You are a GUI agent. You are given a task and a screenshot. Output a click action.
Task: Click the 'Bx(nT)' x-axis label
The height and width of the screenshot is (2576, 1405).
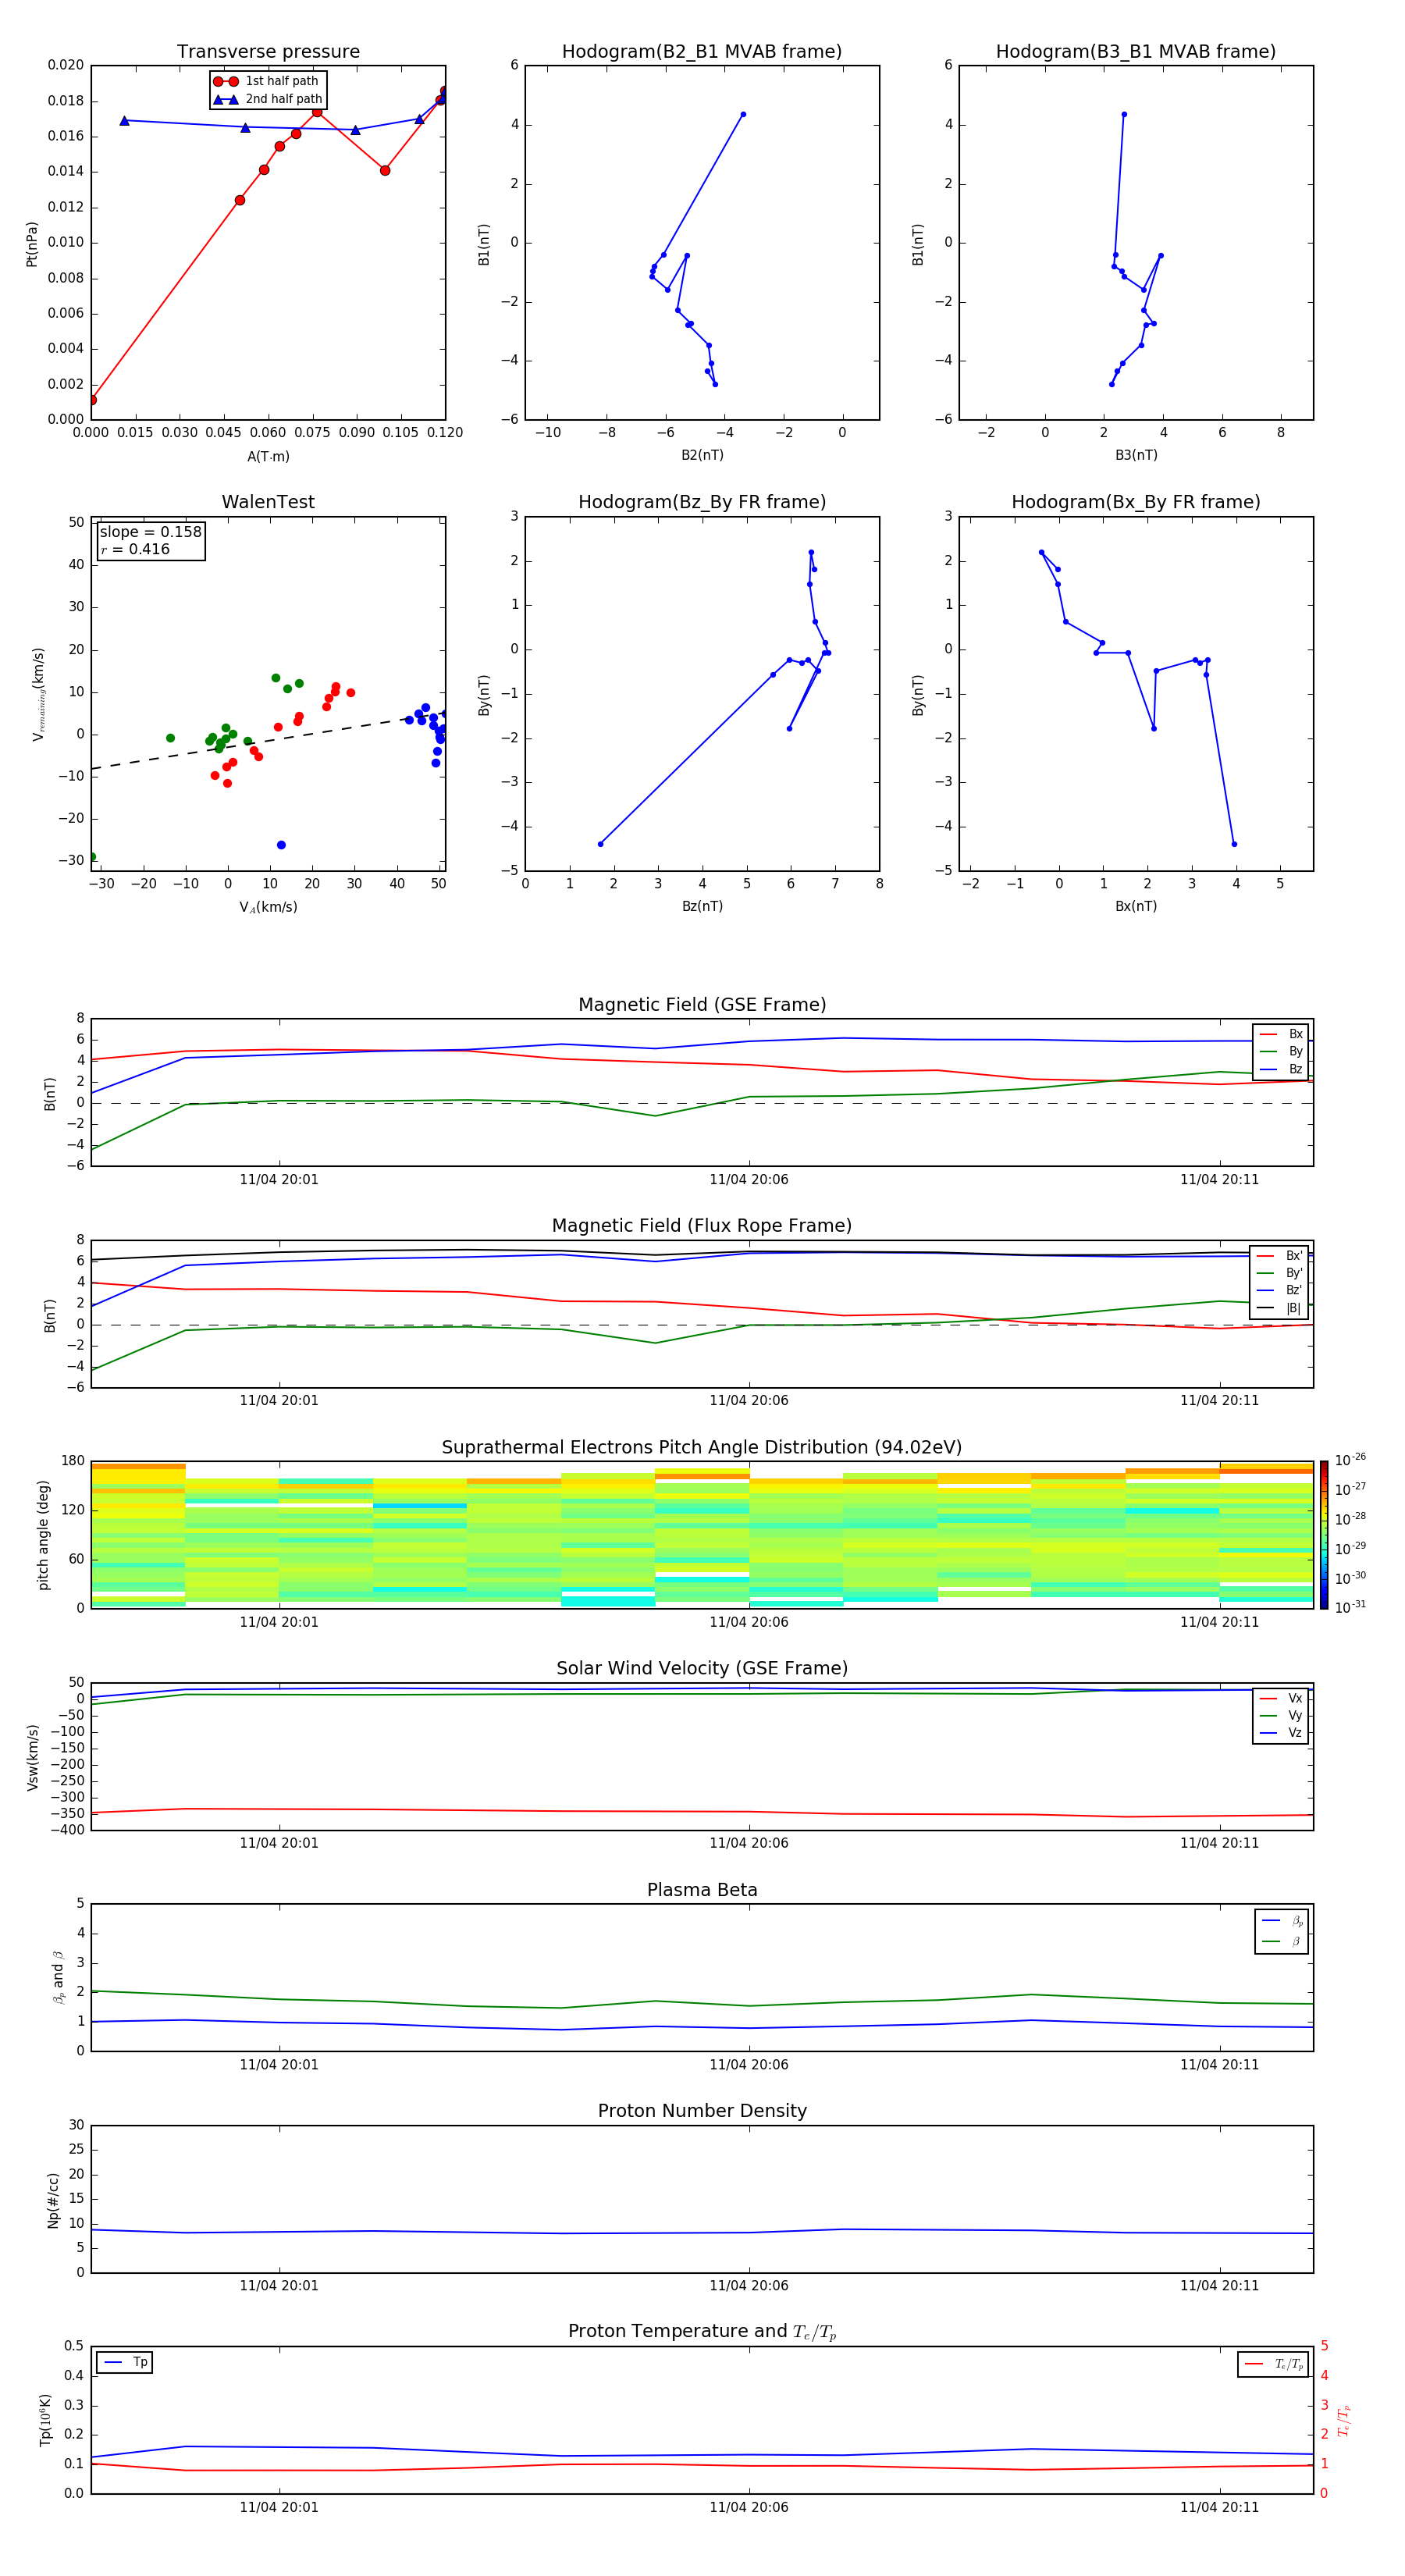point(1136,906)
